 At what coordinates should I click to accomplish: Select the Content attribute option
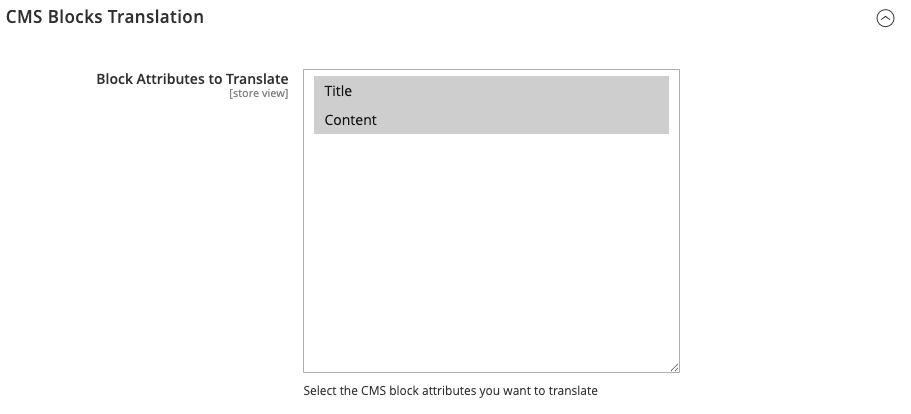pos(490,120)
